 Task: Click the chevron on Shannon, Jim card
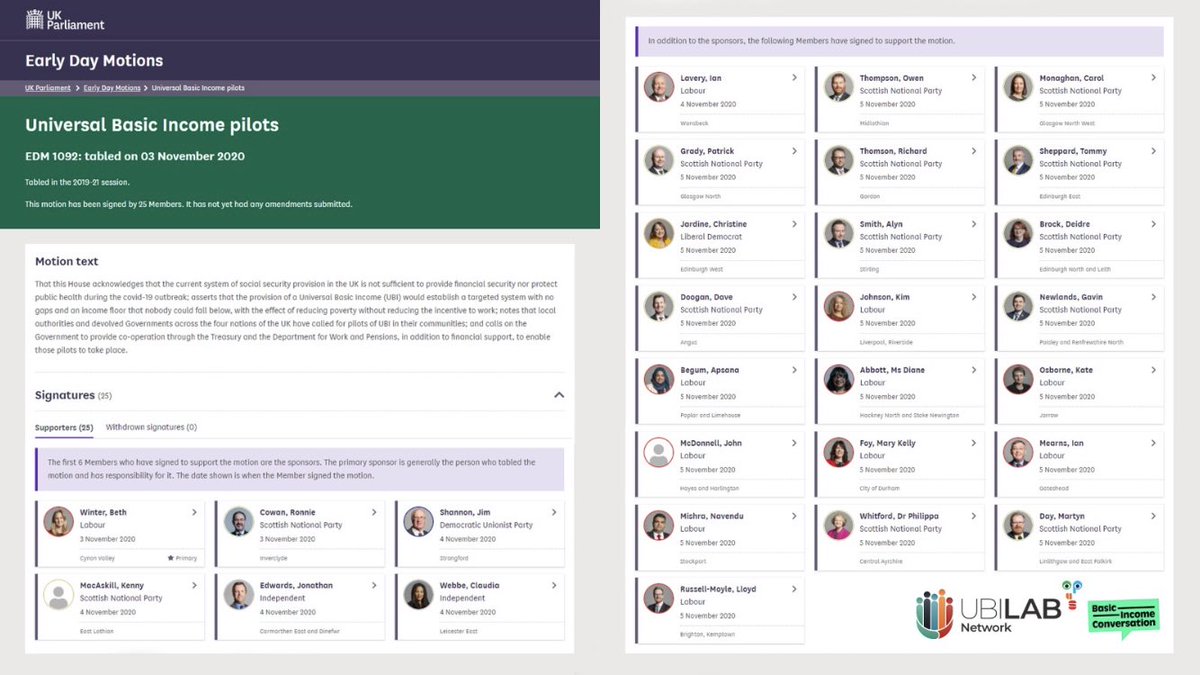pos(554,512)
